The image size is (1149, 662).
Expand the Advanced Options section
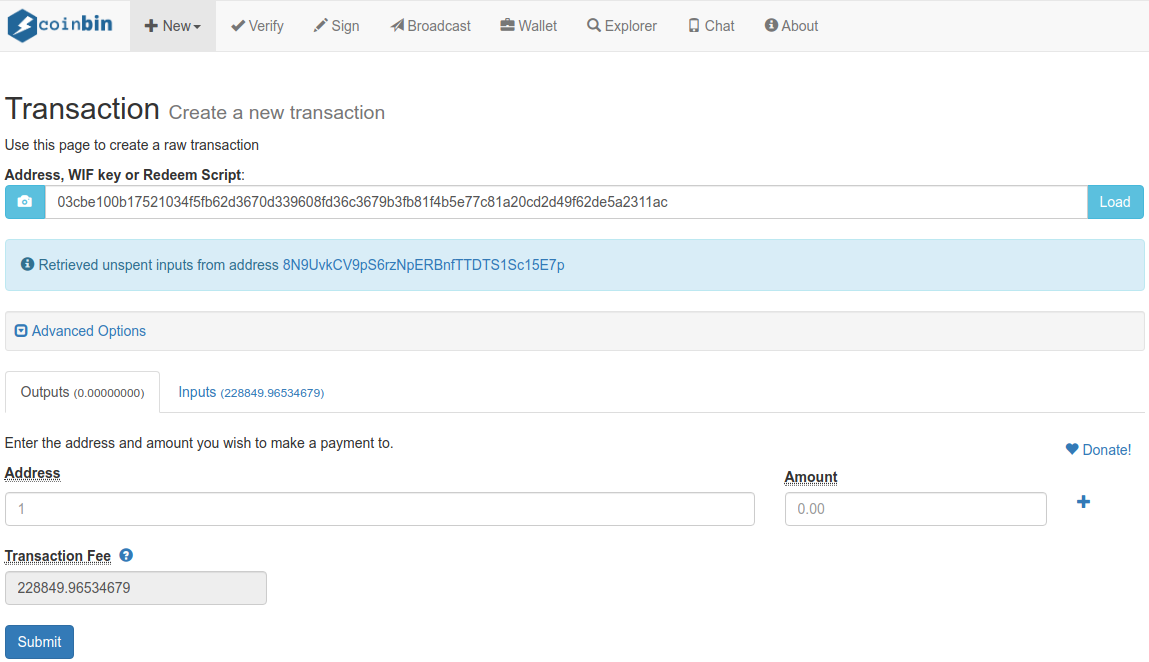point(81,331)
